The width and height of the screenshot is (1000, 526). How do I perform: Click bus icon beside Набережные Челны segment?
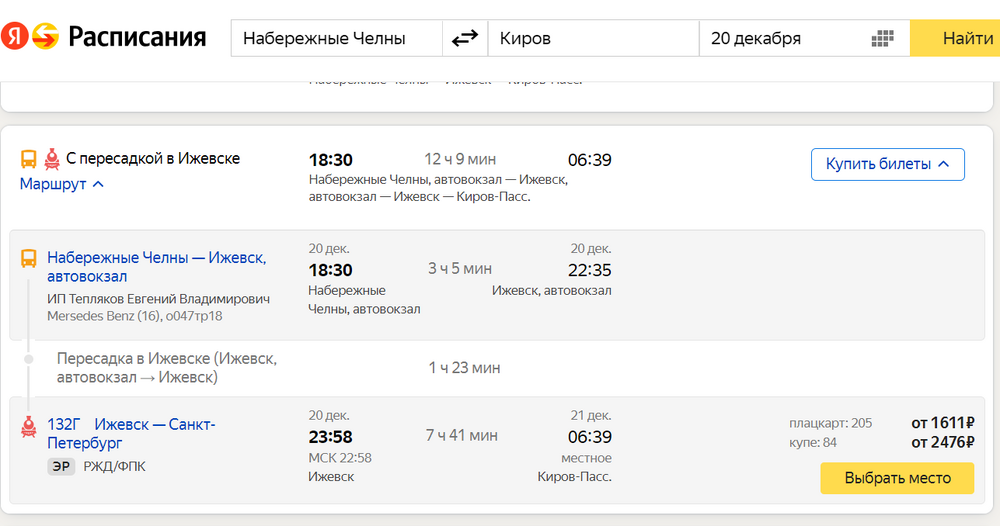pyautogui.click(x=29, y=258)
